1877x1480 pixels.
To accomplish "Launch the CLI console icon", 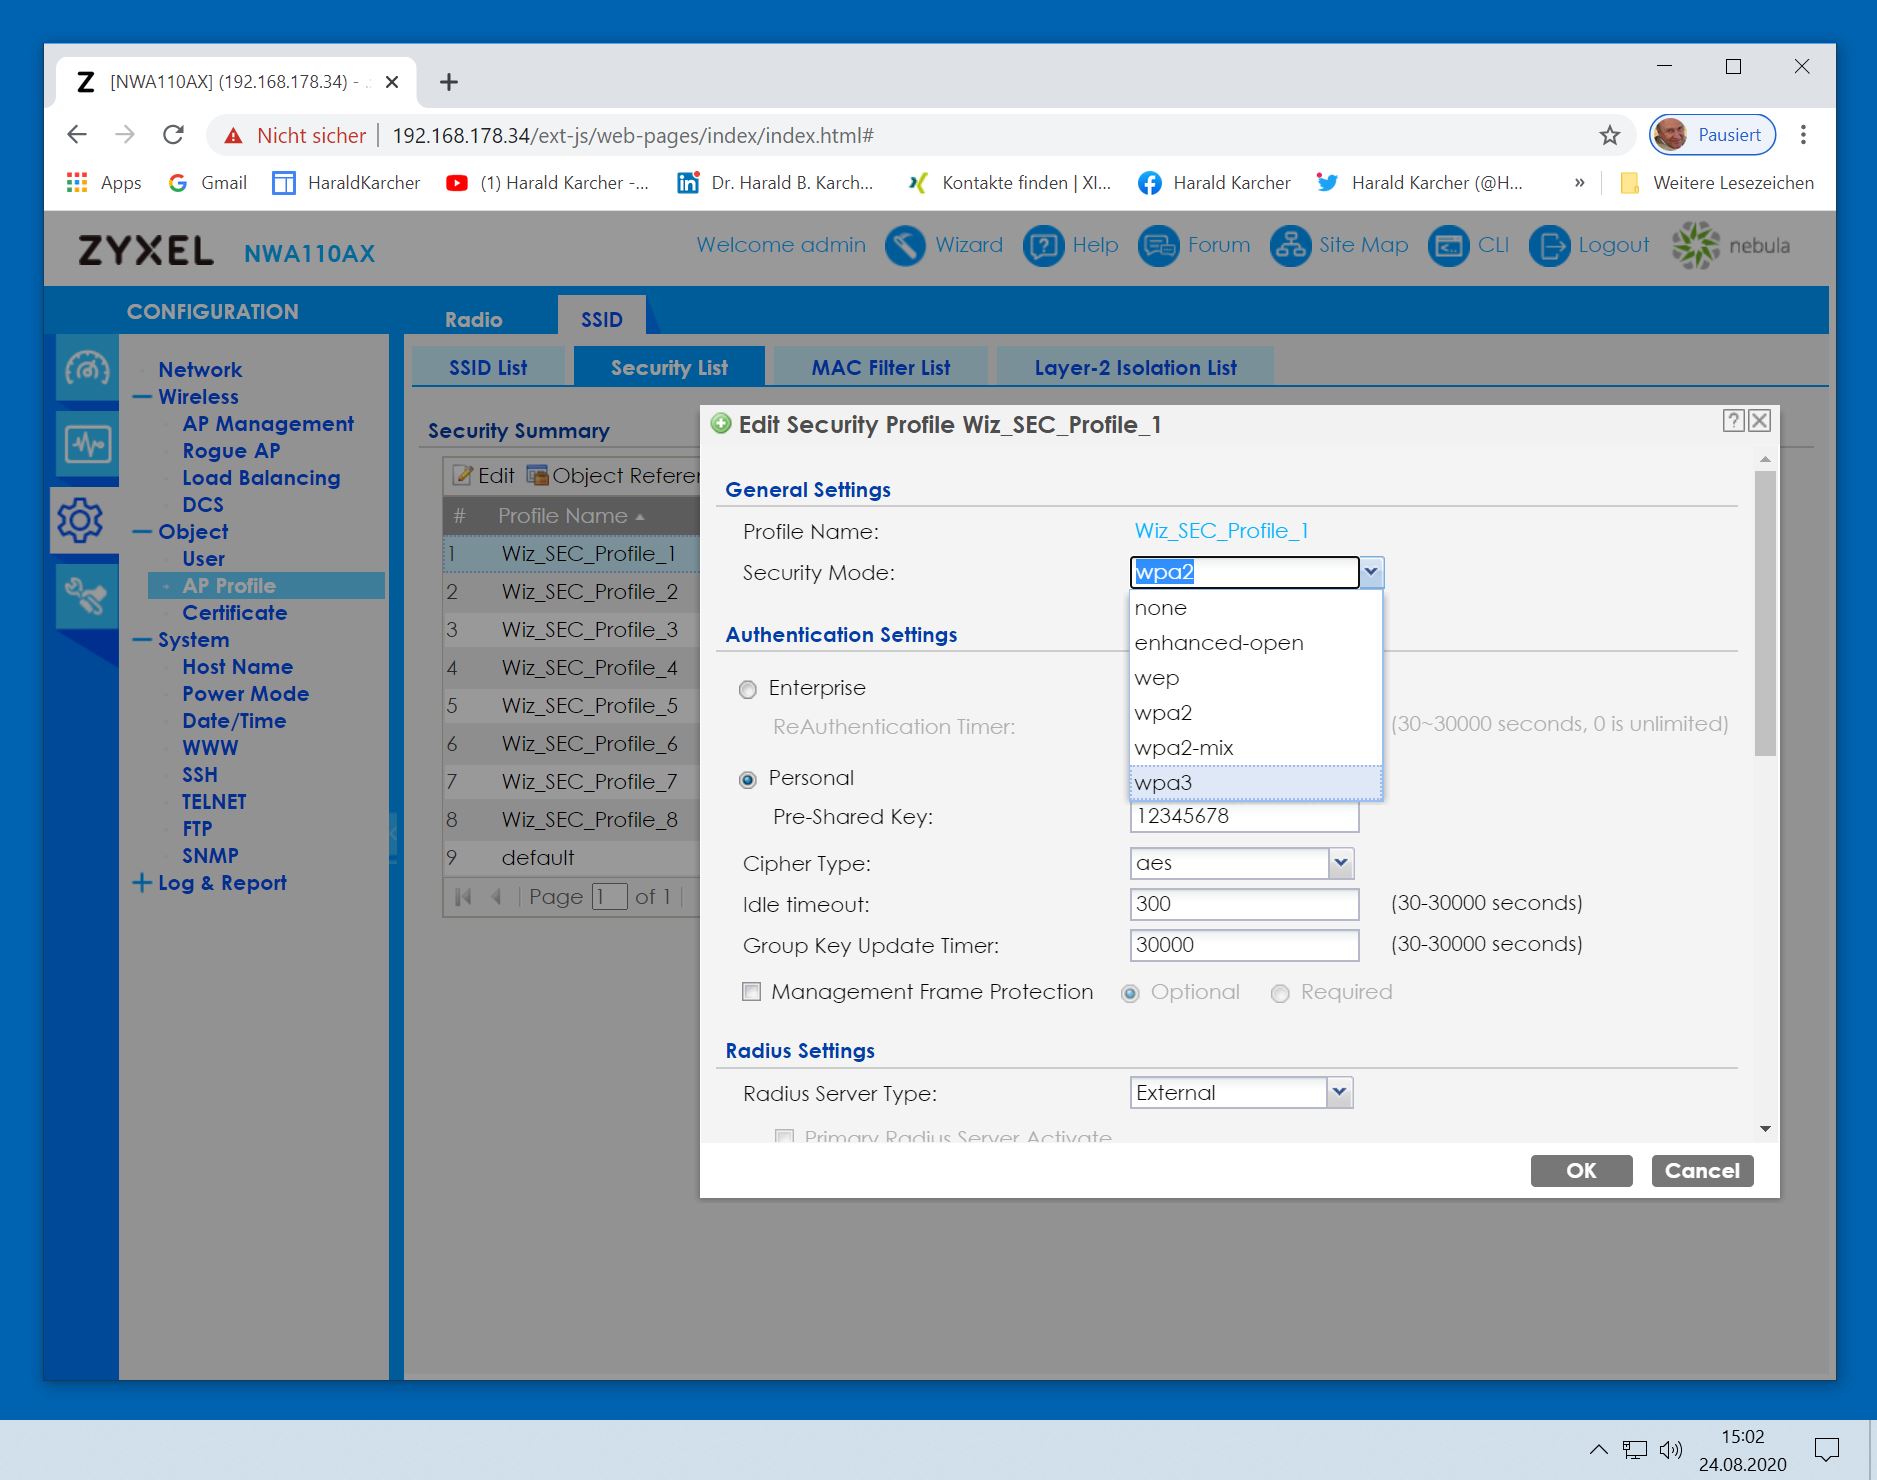I will (1448, 246).
